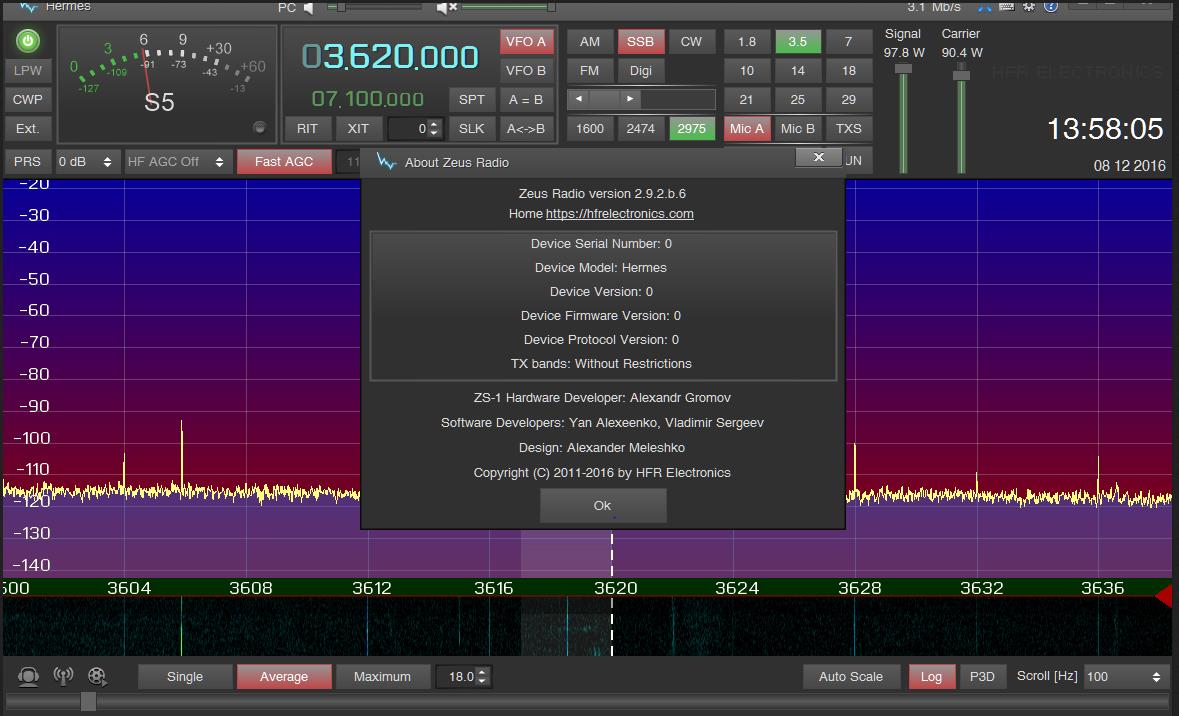
Task: Adjust the 18.0 averaging stepper
Action: pyautogui.click(x=483, y=677)
